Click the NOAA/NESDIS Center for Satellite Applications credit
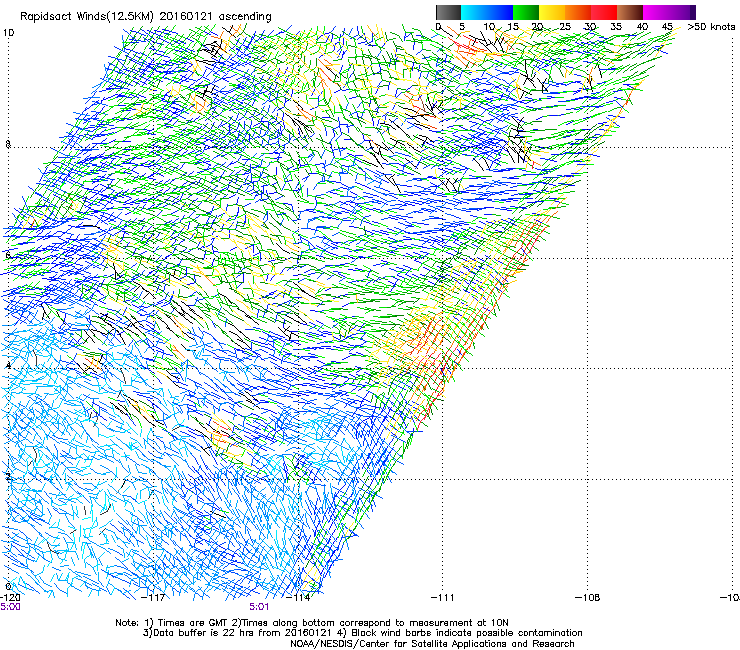 point(432,644)
